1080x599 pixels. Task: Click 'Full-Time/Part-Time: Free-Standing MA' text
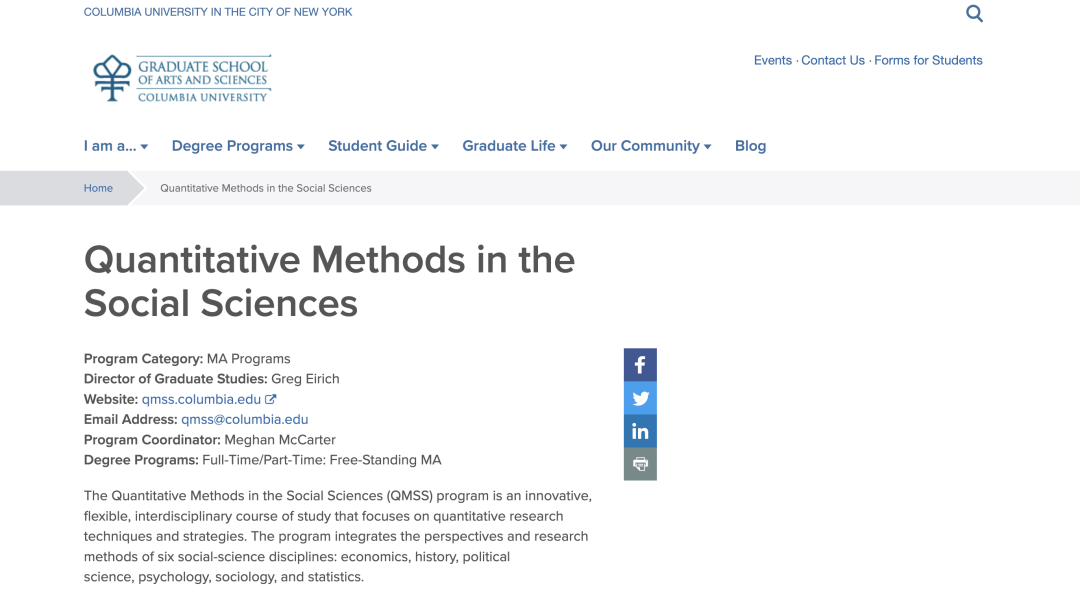pos(322,460)
